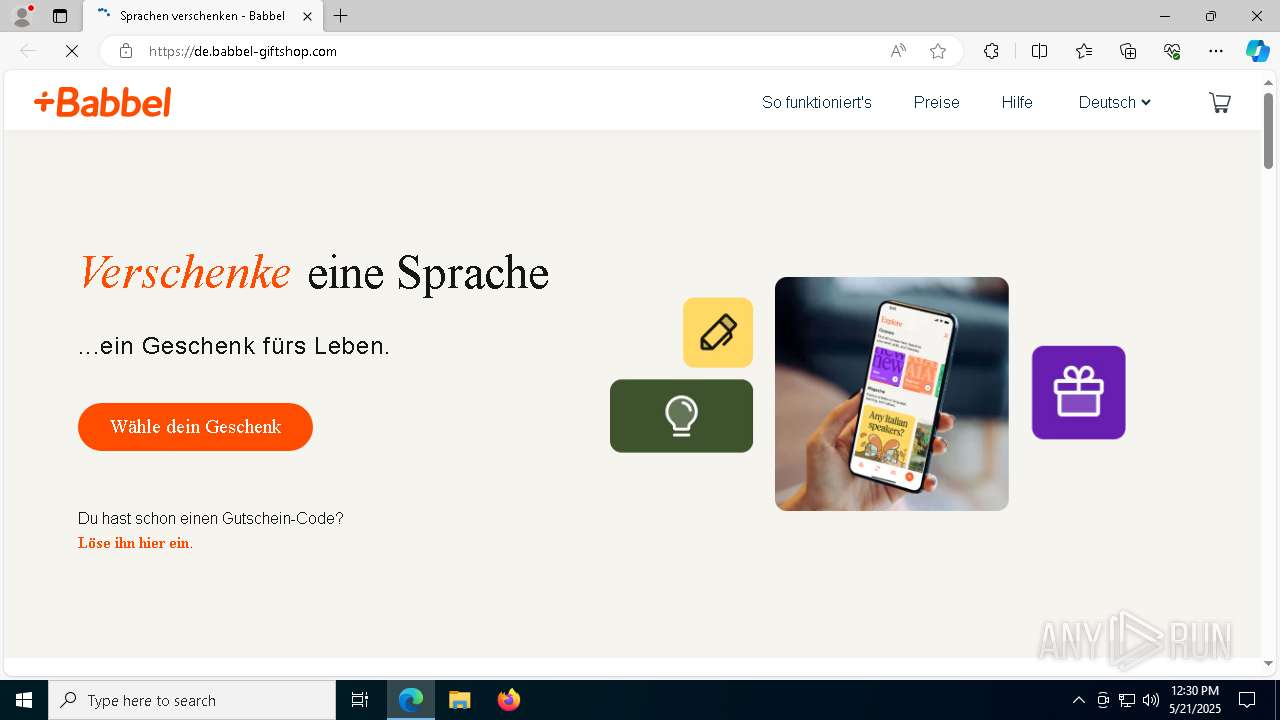Open Task View on the taskbar
The image size is (1280, 720).
tap(360, 700)
